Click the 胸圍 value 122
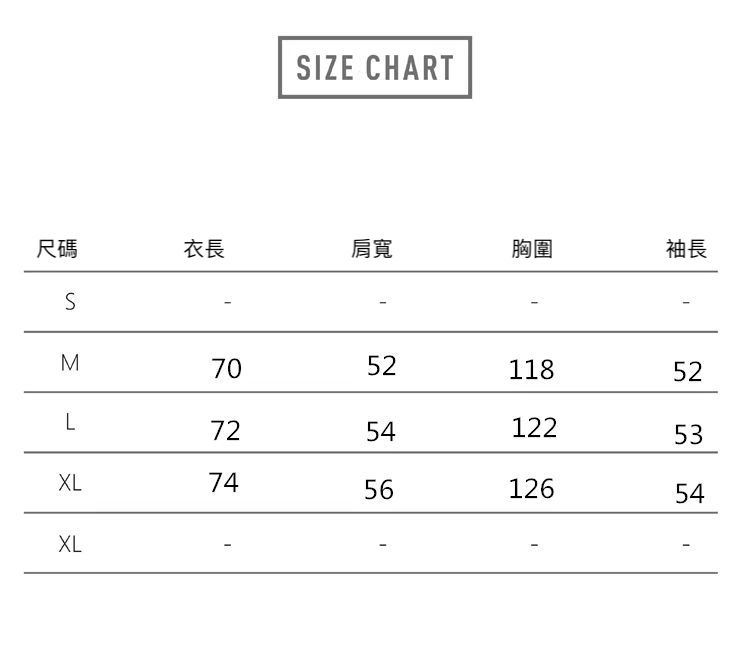The width and height of the screenshot is (749, 665). click(x=534, y=428)
